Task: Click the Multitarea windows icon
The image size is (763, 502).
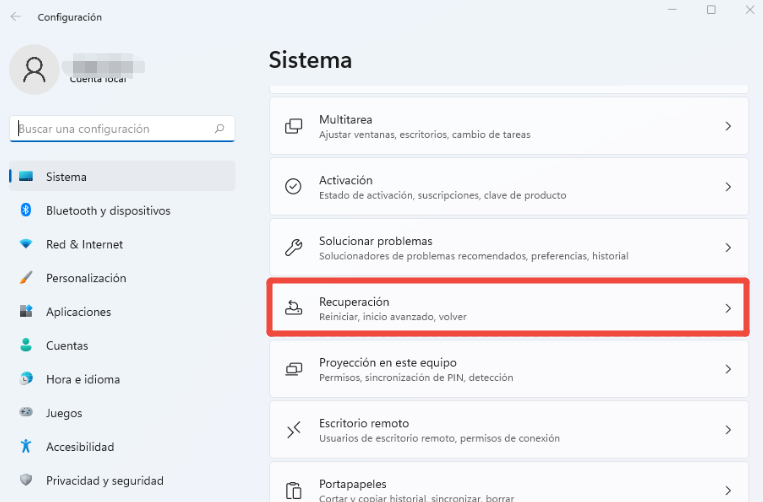Action: (293, 126)
